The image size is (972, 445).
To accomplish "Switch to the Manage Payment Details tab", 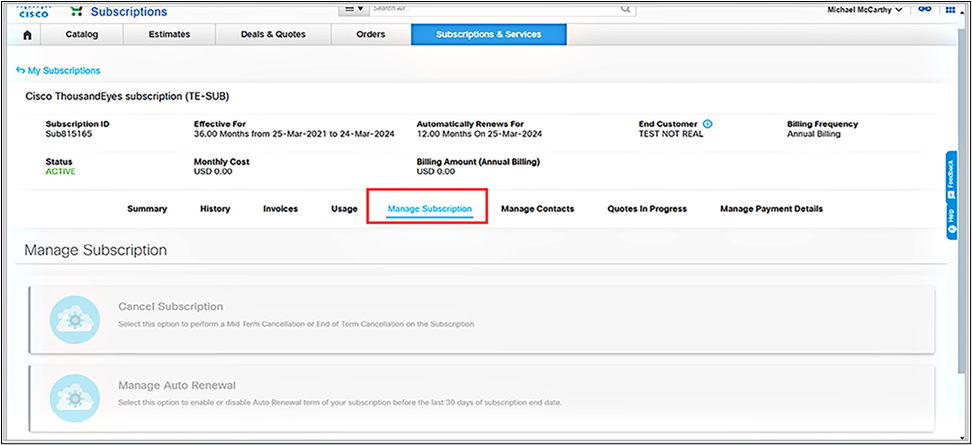I will click(x=772, y=209).
